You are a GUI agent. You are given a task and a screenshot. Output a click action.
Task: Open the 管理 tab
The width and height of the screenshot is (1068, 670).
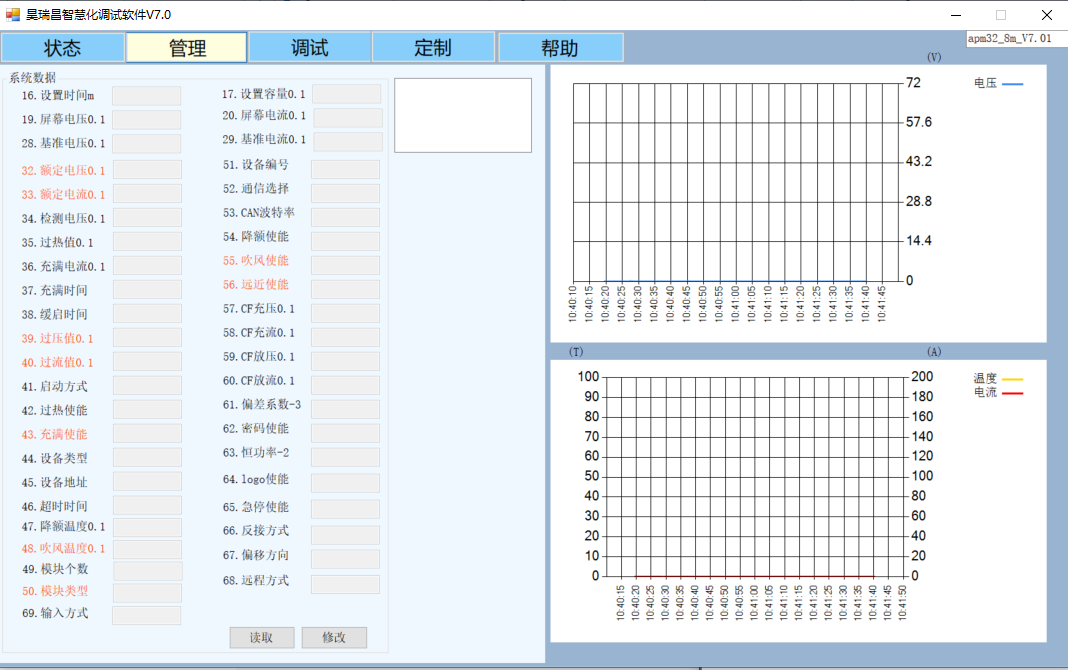point(187,48)
